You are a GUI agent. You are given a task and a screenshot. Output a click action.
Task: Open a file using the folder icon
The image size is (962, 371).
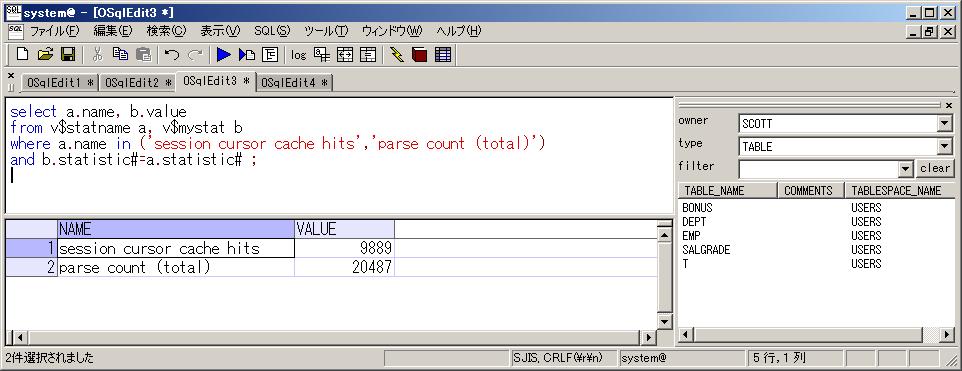[x=45, y=55]
